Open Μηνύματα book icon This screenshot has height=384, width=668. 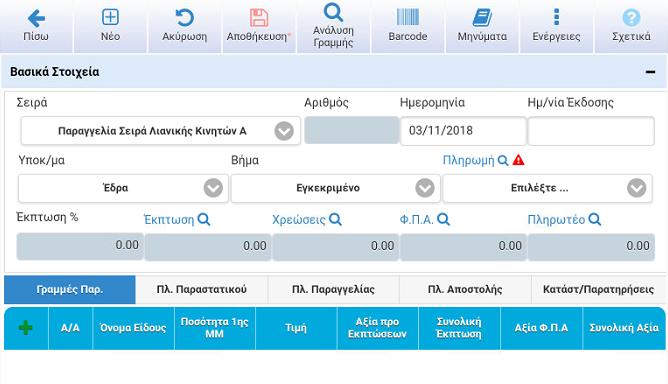482,18
